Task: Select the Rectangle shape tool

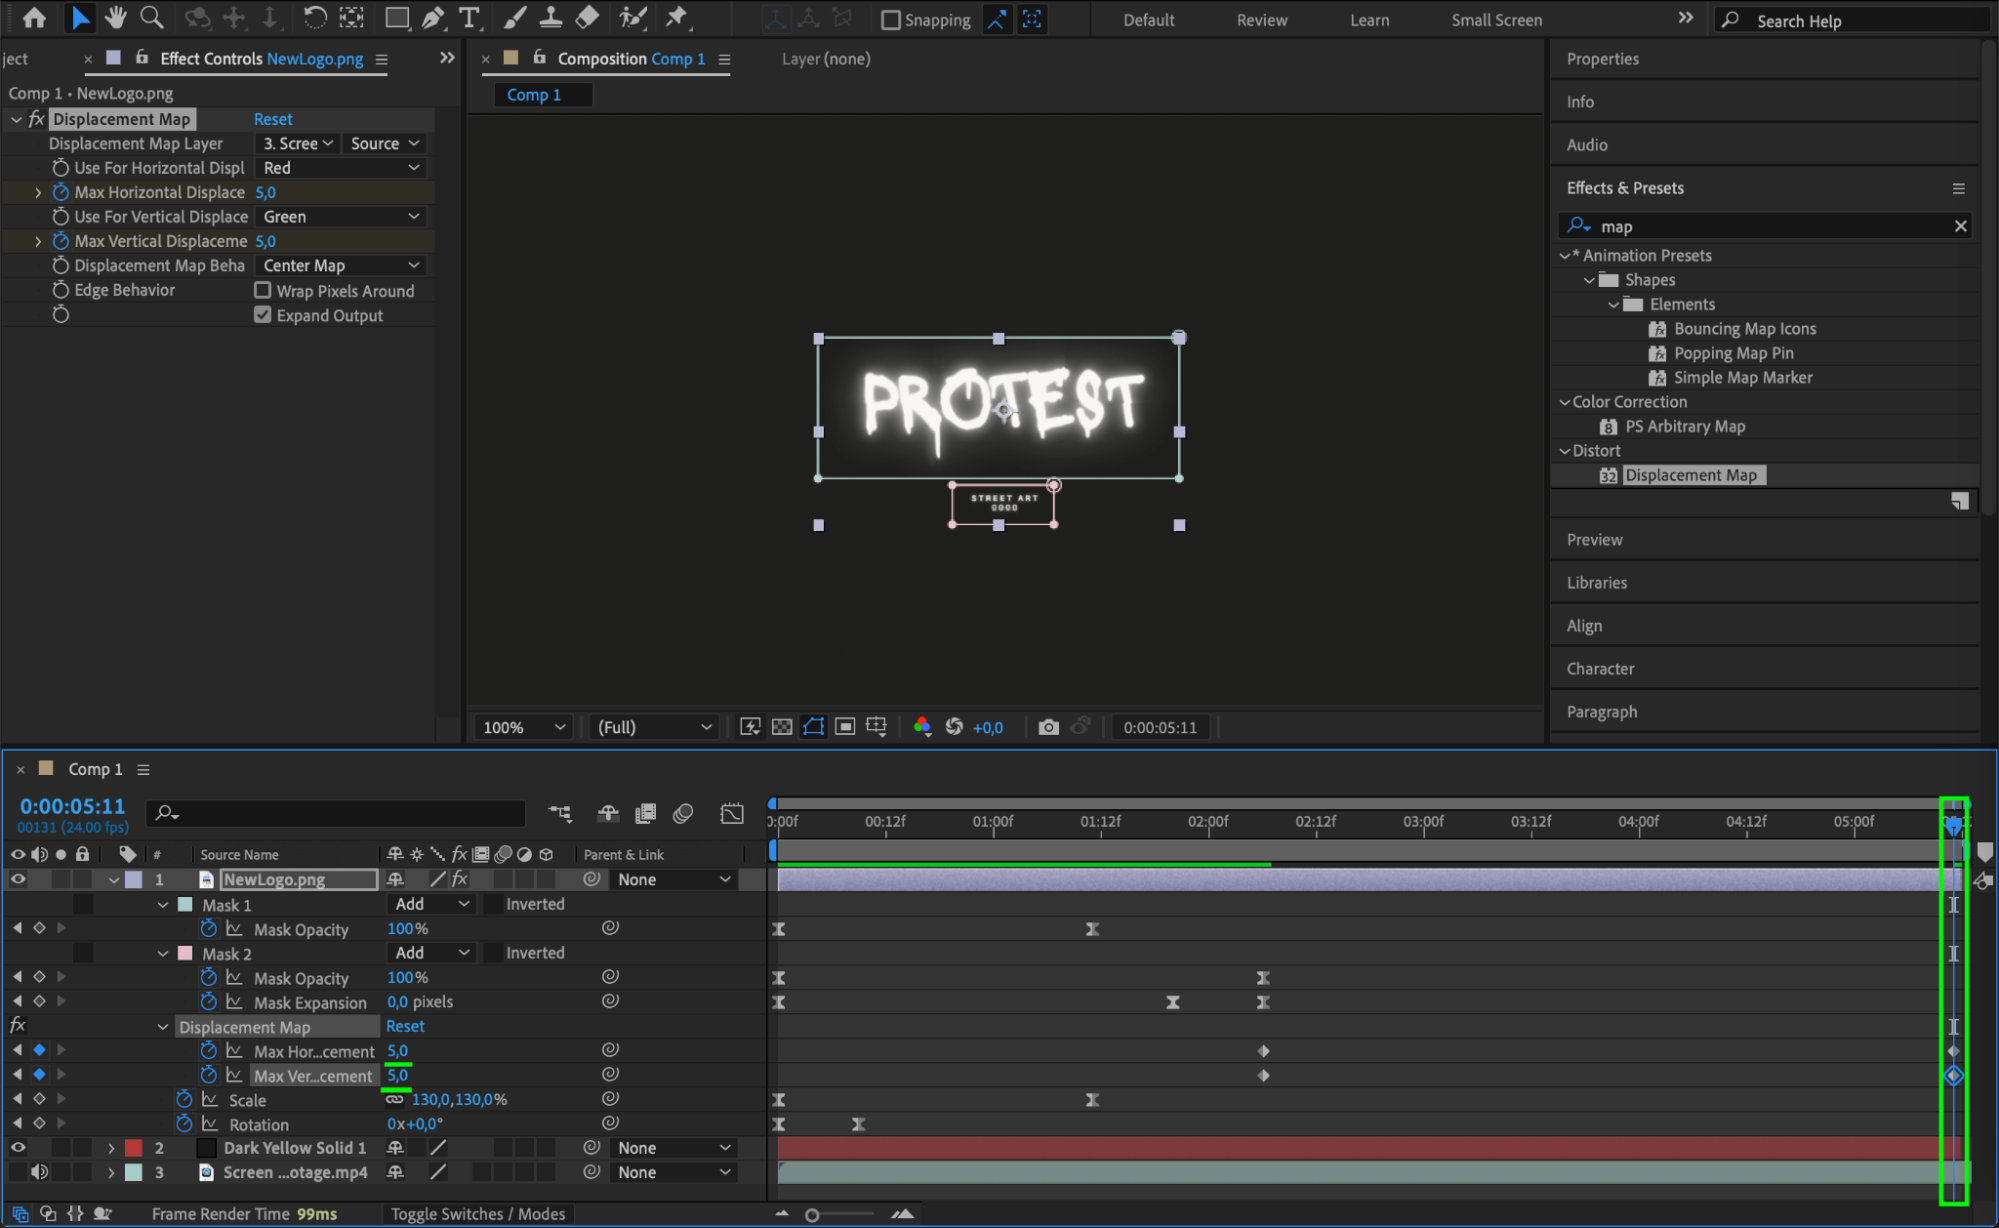Action: [397, 17]
